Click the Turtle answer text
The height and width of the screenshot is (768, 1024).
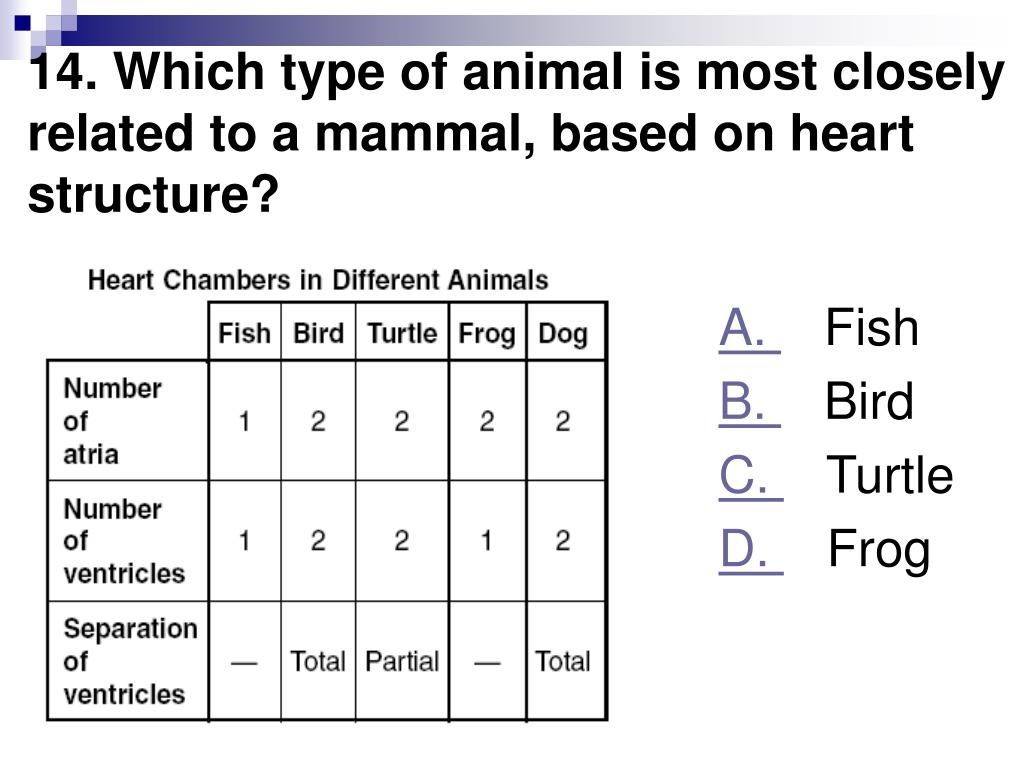click(889, 475)
